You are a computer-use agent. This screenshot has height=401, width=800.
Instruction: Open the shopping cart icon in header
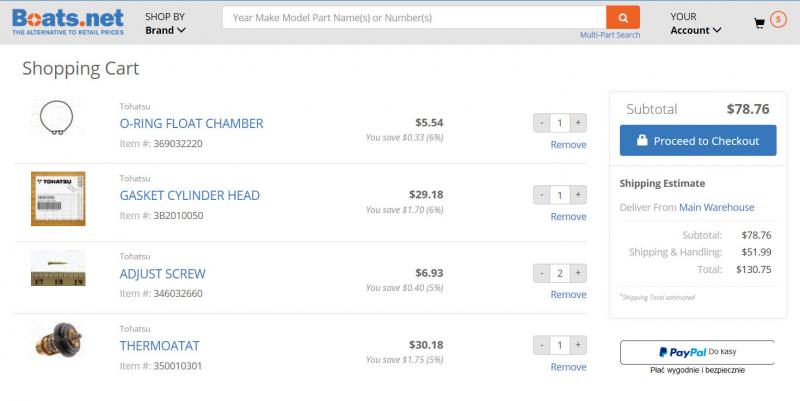click(x=760, y=22)
